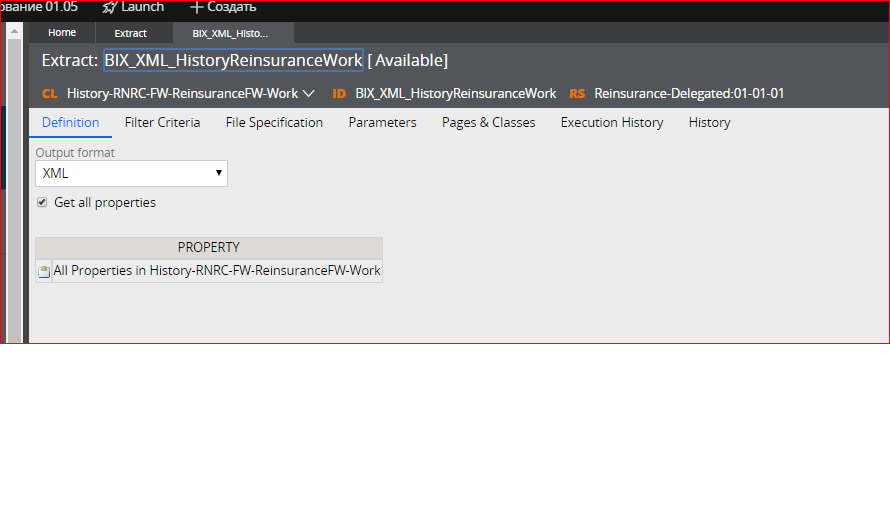Click the plus icon beside Создать

196,7
